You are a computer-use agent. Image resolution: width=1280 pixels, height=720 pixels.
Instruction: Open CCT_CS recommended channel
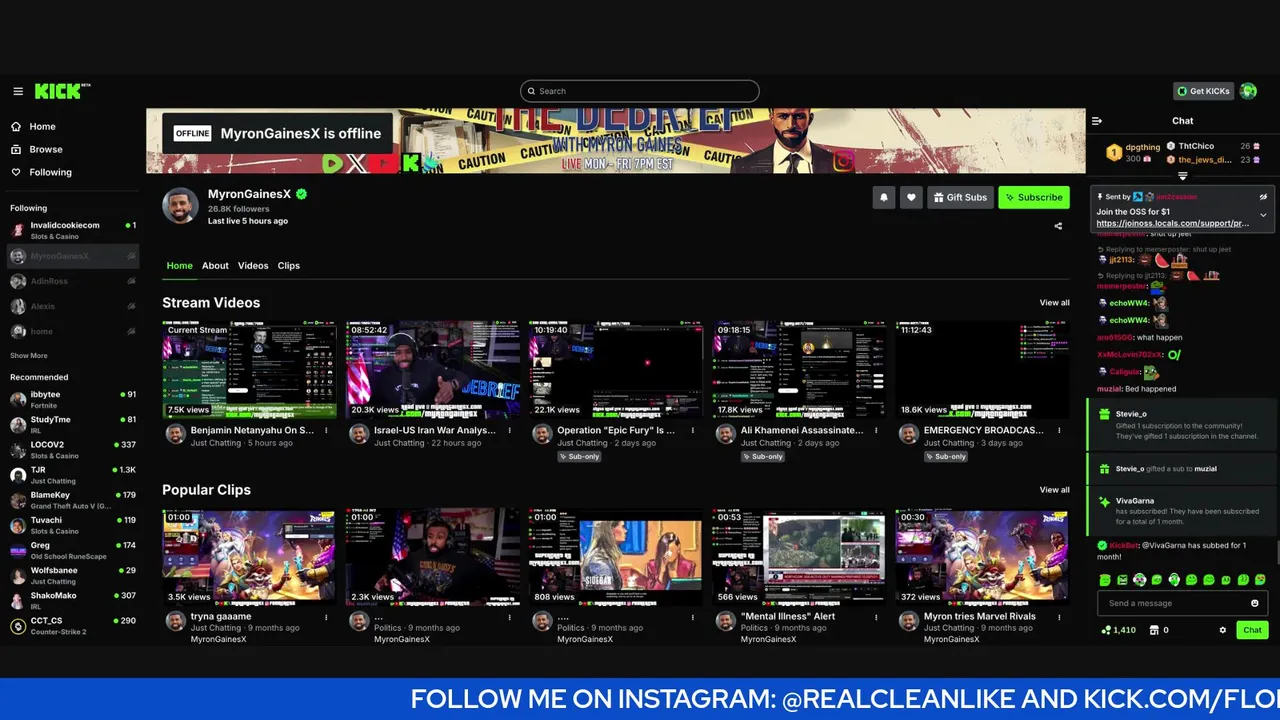coord(72,625)
